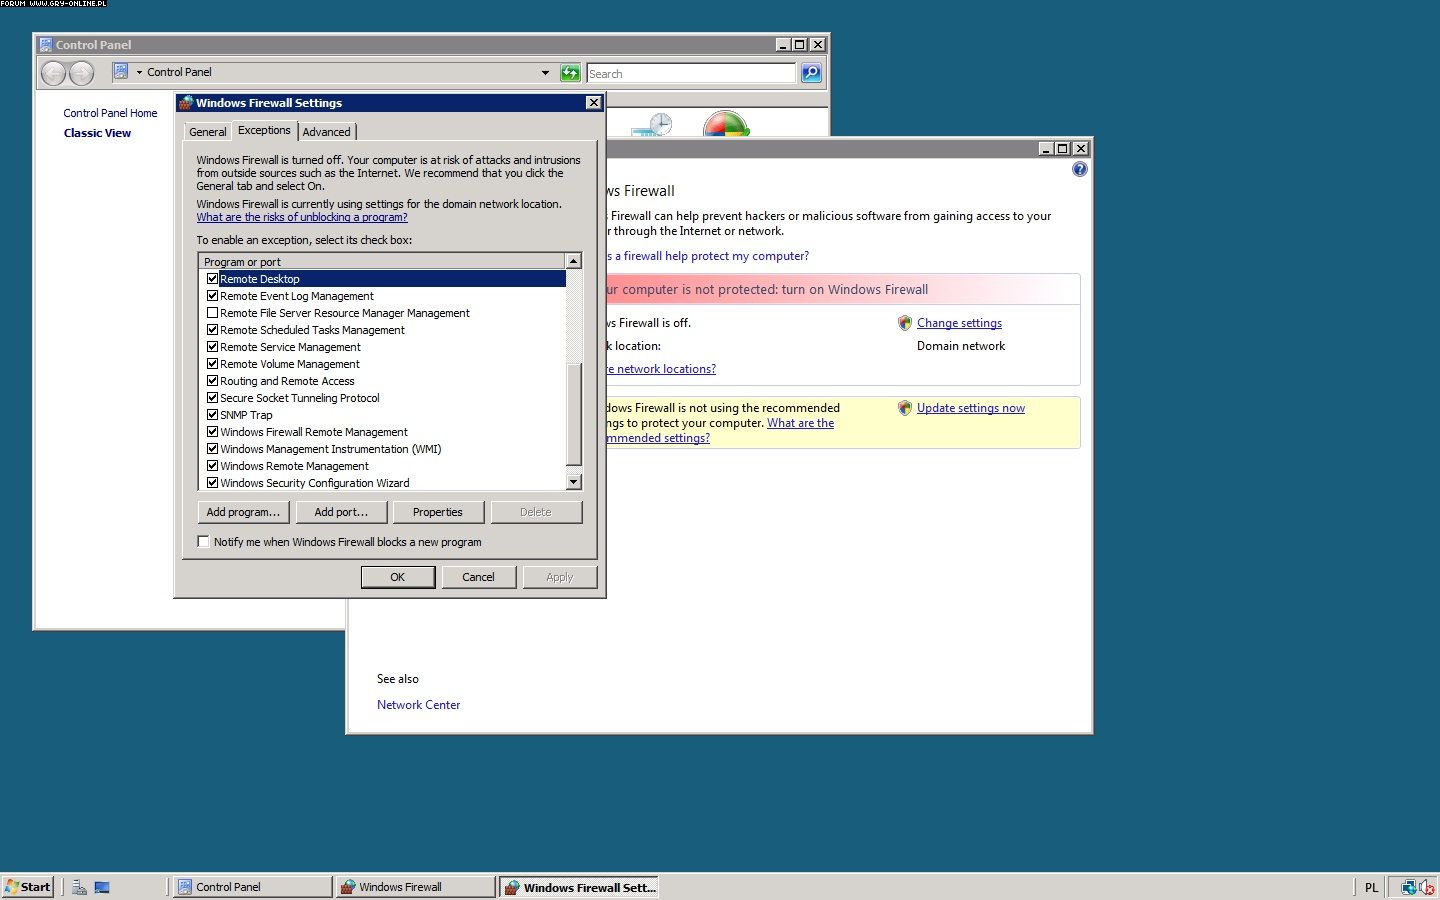Viewport: 1440px width, 900px height.
Task: Switch to the Advanced tab
Action: pos(327,132)
